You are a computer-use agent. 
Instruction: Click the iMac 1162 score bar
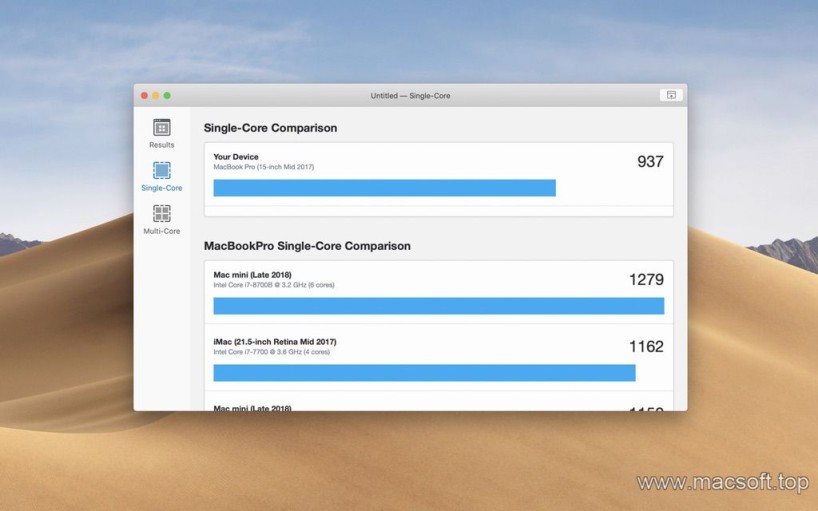coord(424,373)
